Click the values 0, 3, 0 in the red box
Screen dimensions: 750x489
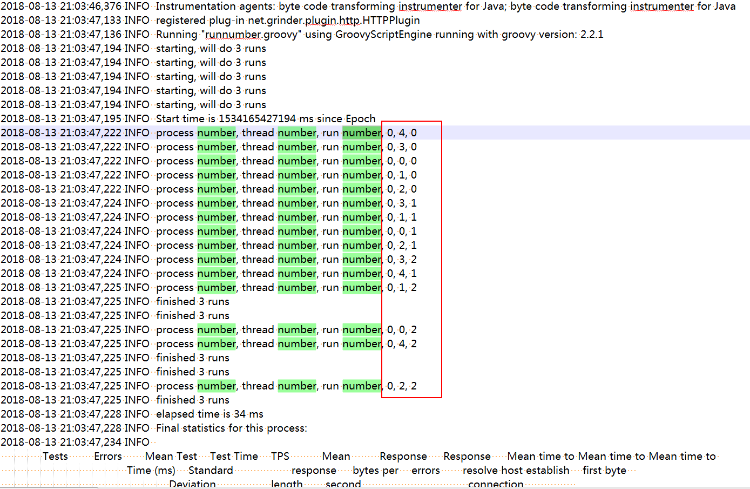pyautogui.click(x=402, y=146)
